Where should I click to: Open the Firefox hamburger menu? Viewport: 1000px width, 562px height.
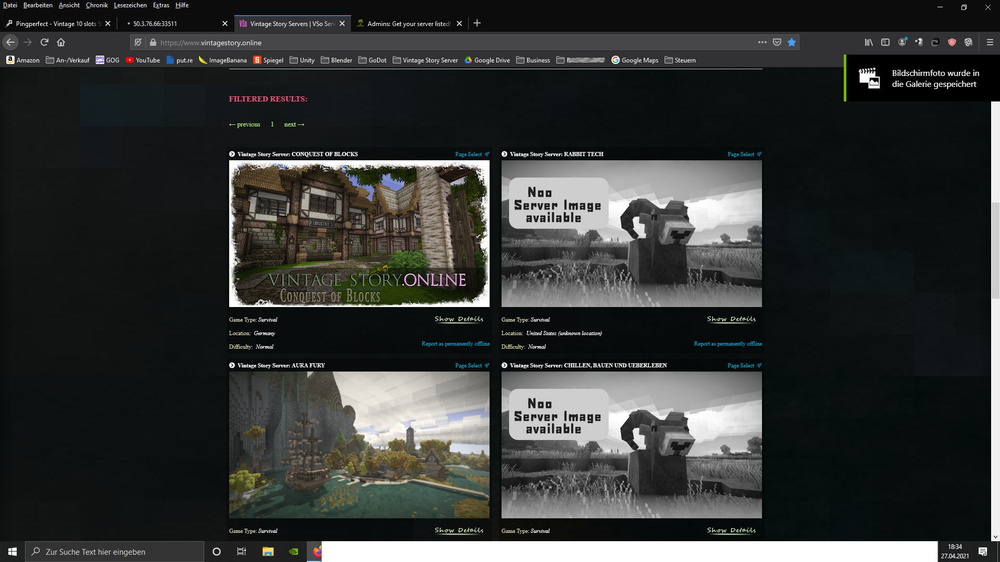(989, 42)
